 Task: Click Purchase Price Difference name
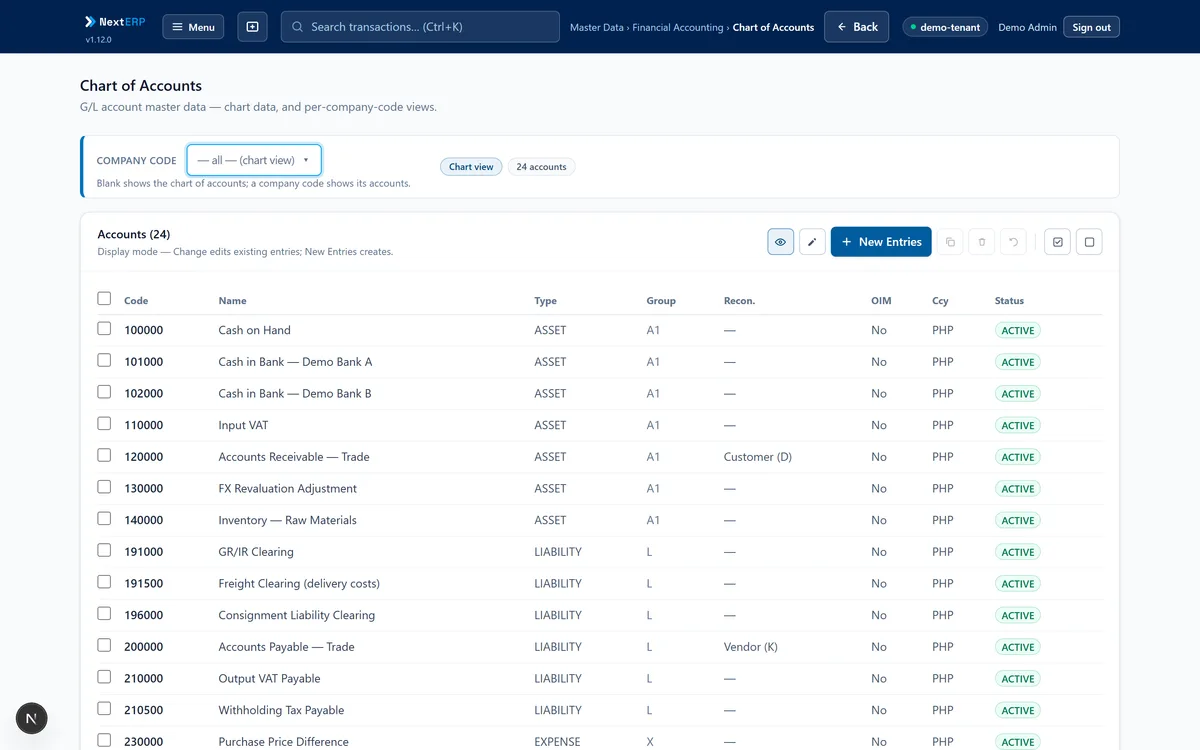point(284,742)
